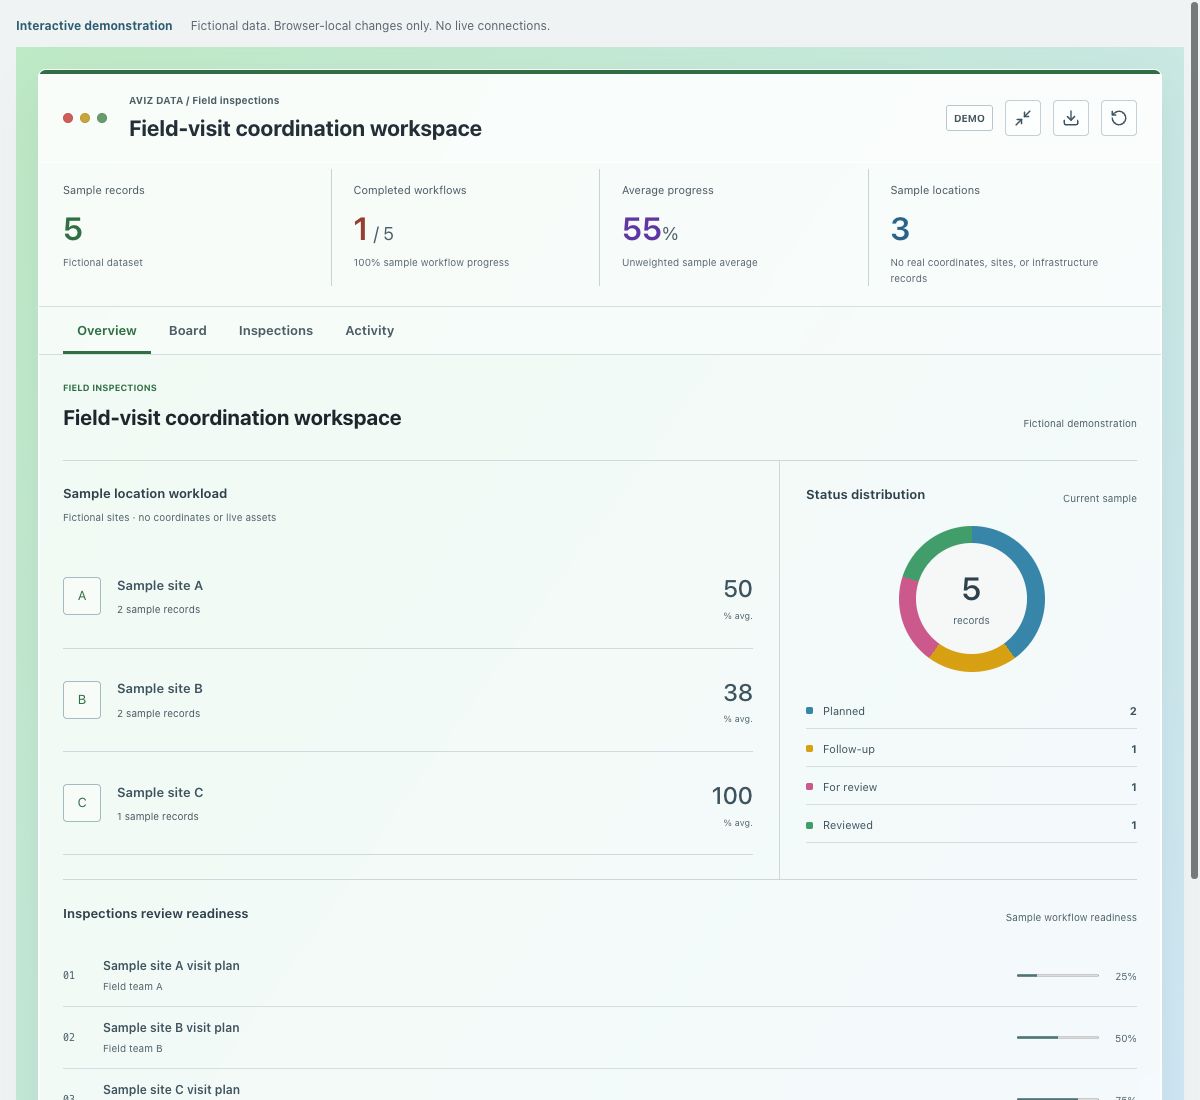Screen dimensions: 1200x1100
Task: Select the Sample site B workload row title
Action: pos(160,689)
